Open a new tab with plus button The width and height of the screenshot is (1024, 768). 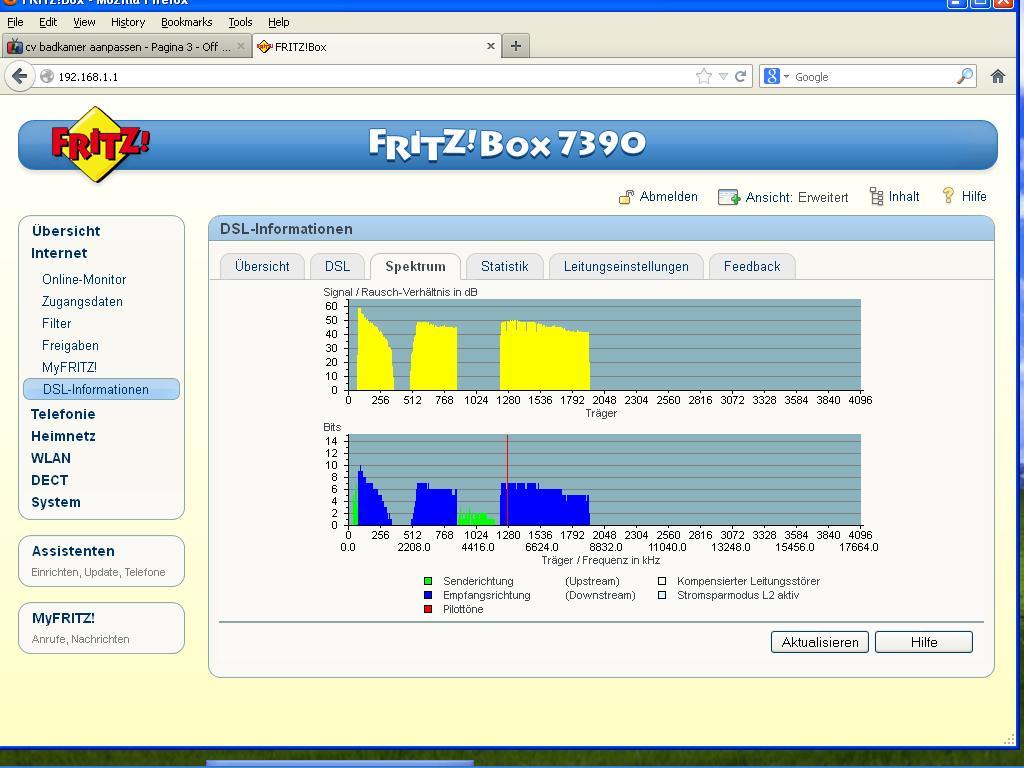pyautogui.click(x=516, y=46)
